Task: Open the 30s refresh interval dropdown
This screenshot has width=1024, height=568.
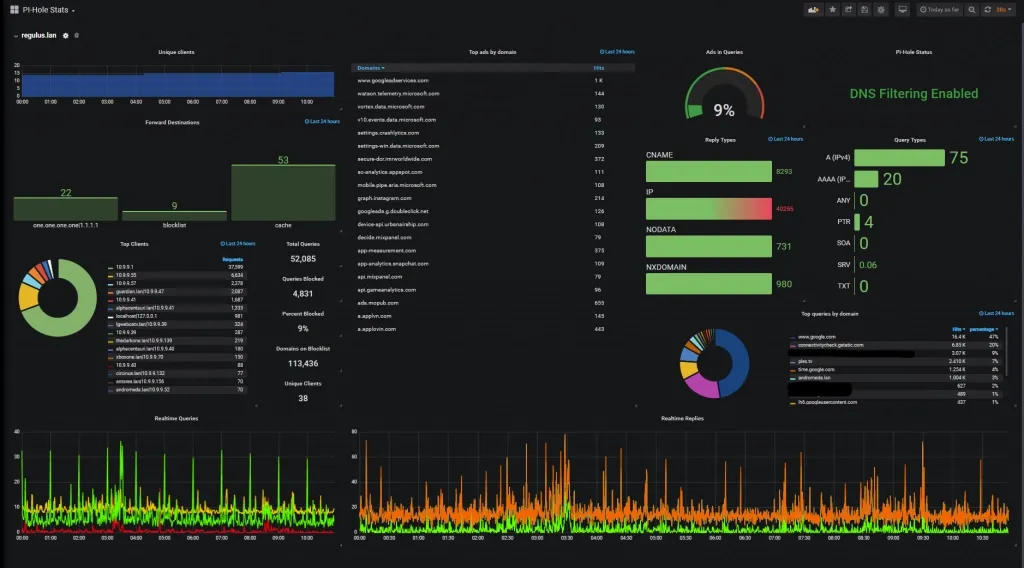Action: coord(1004,10)
